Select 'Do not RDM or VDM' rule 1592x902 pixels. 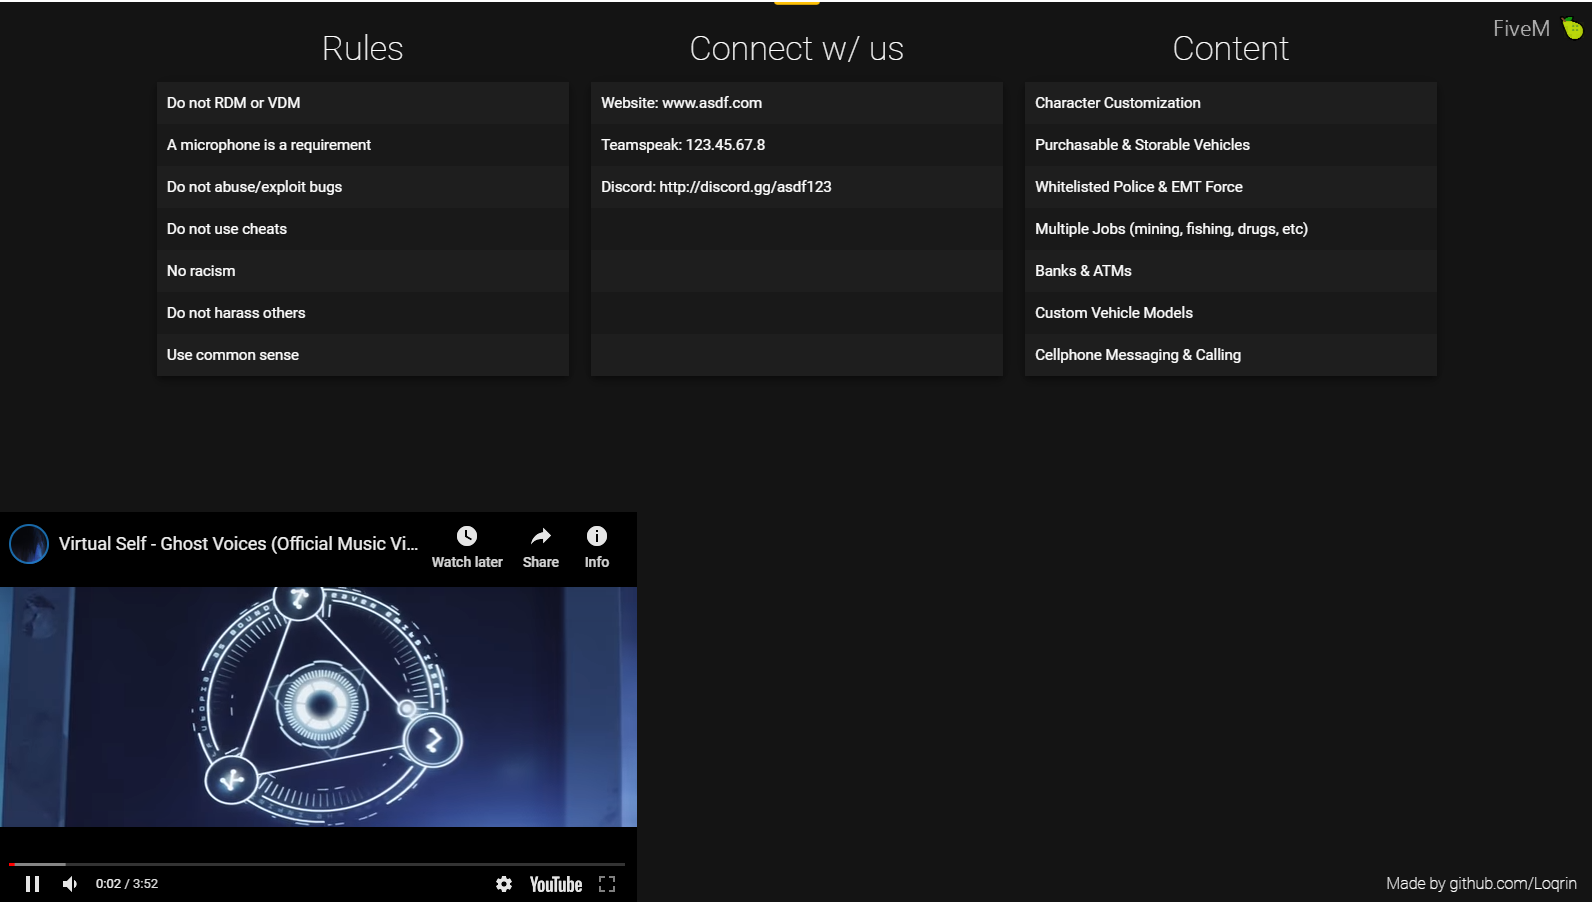pos(363,103)
